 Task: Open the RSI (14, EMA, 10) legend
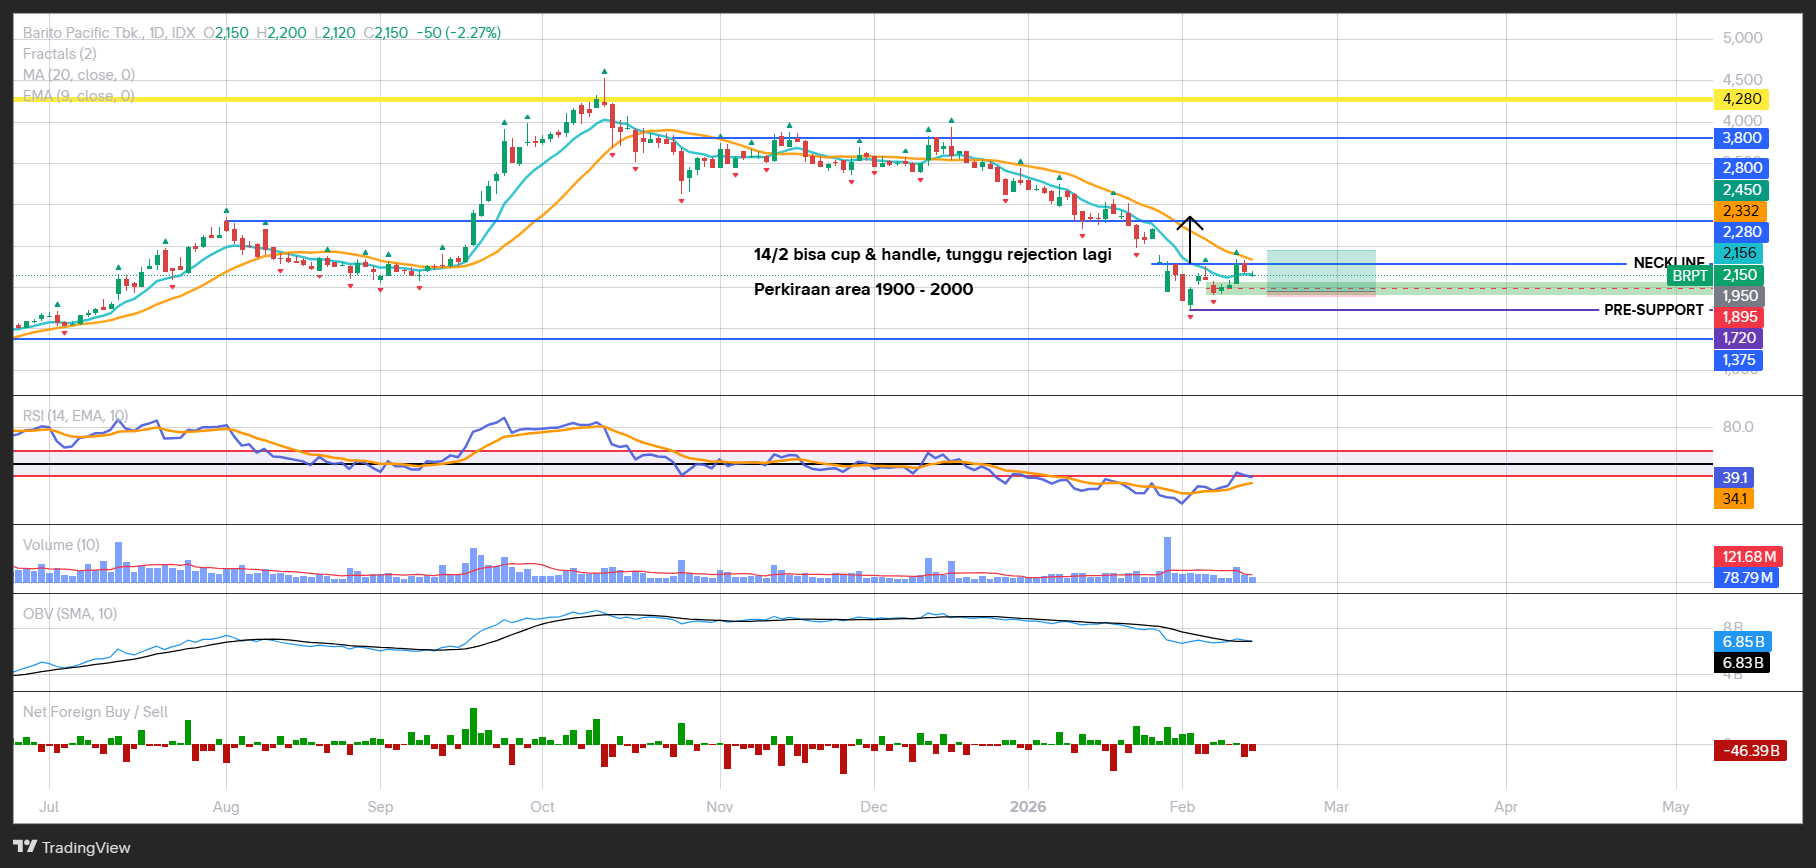(x=76, y=416)
